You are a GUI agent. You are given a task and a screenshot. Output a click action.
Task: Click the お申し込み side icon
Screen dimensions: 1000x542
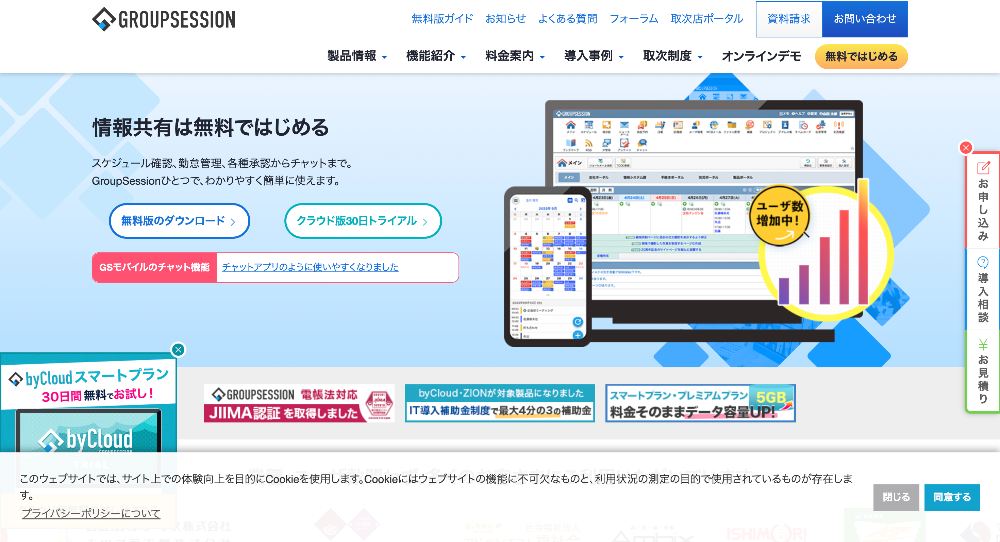tap(983, 200)
